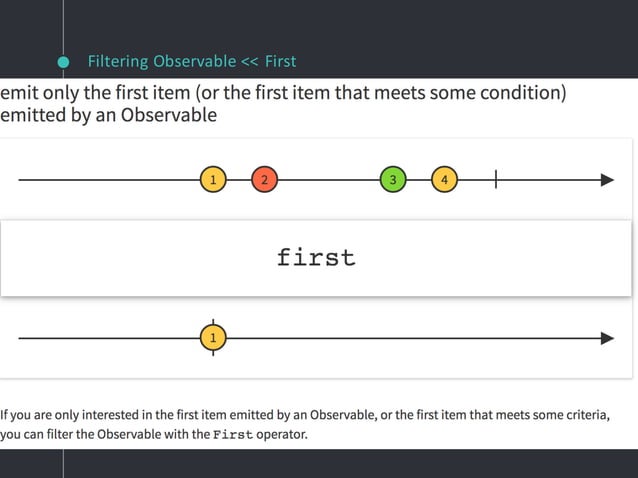Screen dimensions: 638x478
Task: Click the teal timeline bullet dot
Action: 63,62
